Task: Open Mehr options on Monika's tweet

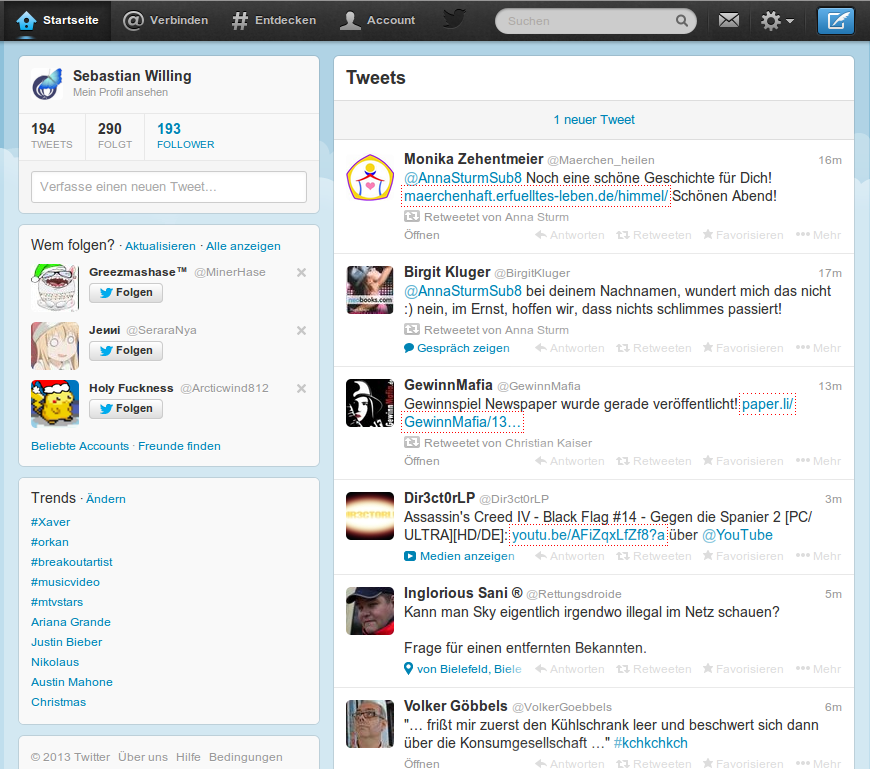Action: coord(818,235)
